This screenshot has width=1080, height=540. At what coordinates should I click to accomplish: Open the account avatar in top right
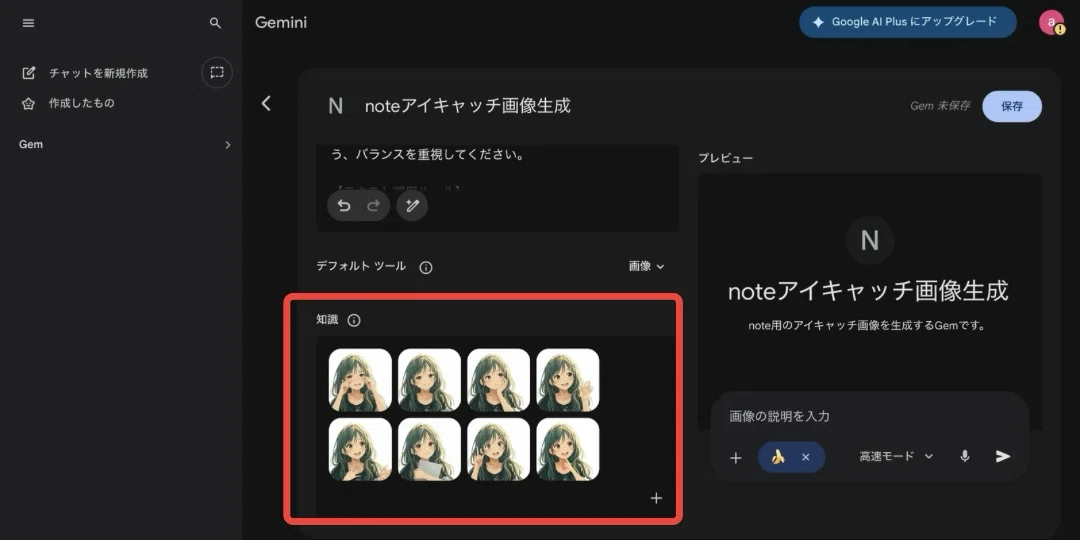tap(1051, 22)
